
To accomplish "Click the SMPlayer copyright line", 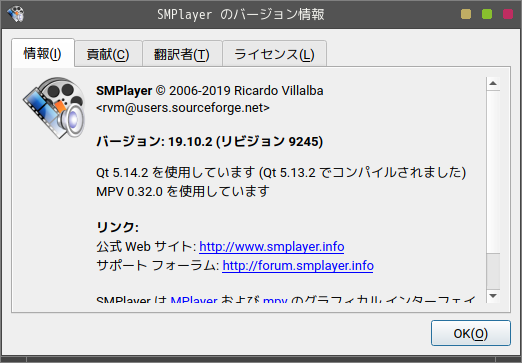I will [210, 91].
